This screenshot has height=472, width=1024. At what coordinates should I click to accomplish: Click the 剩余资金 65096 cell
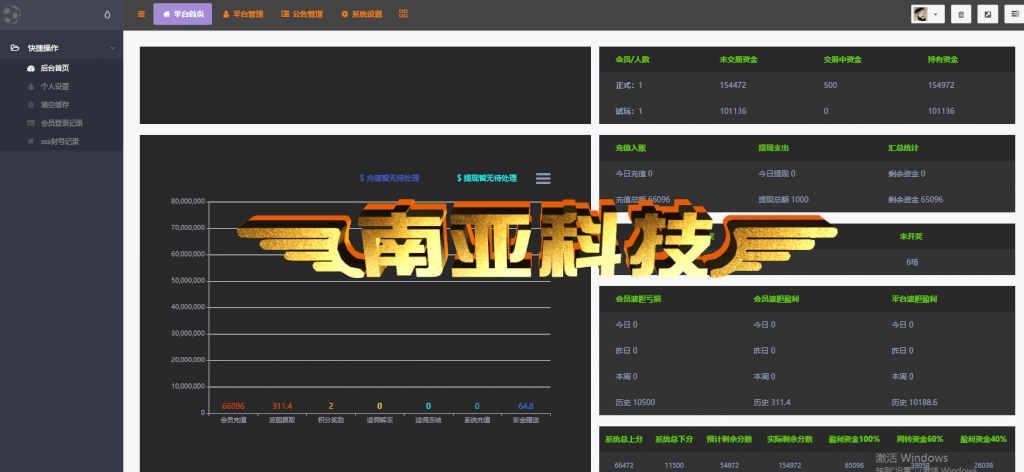click(x=915, y=199)
